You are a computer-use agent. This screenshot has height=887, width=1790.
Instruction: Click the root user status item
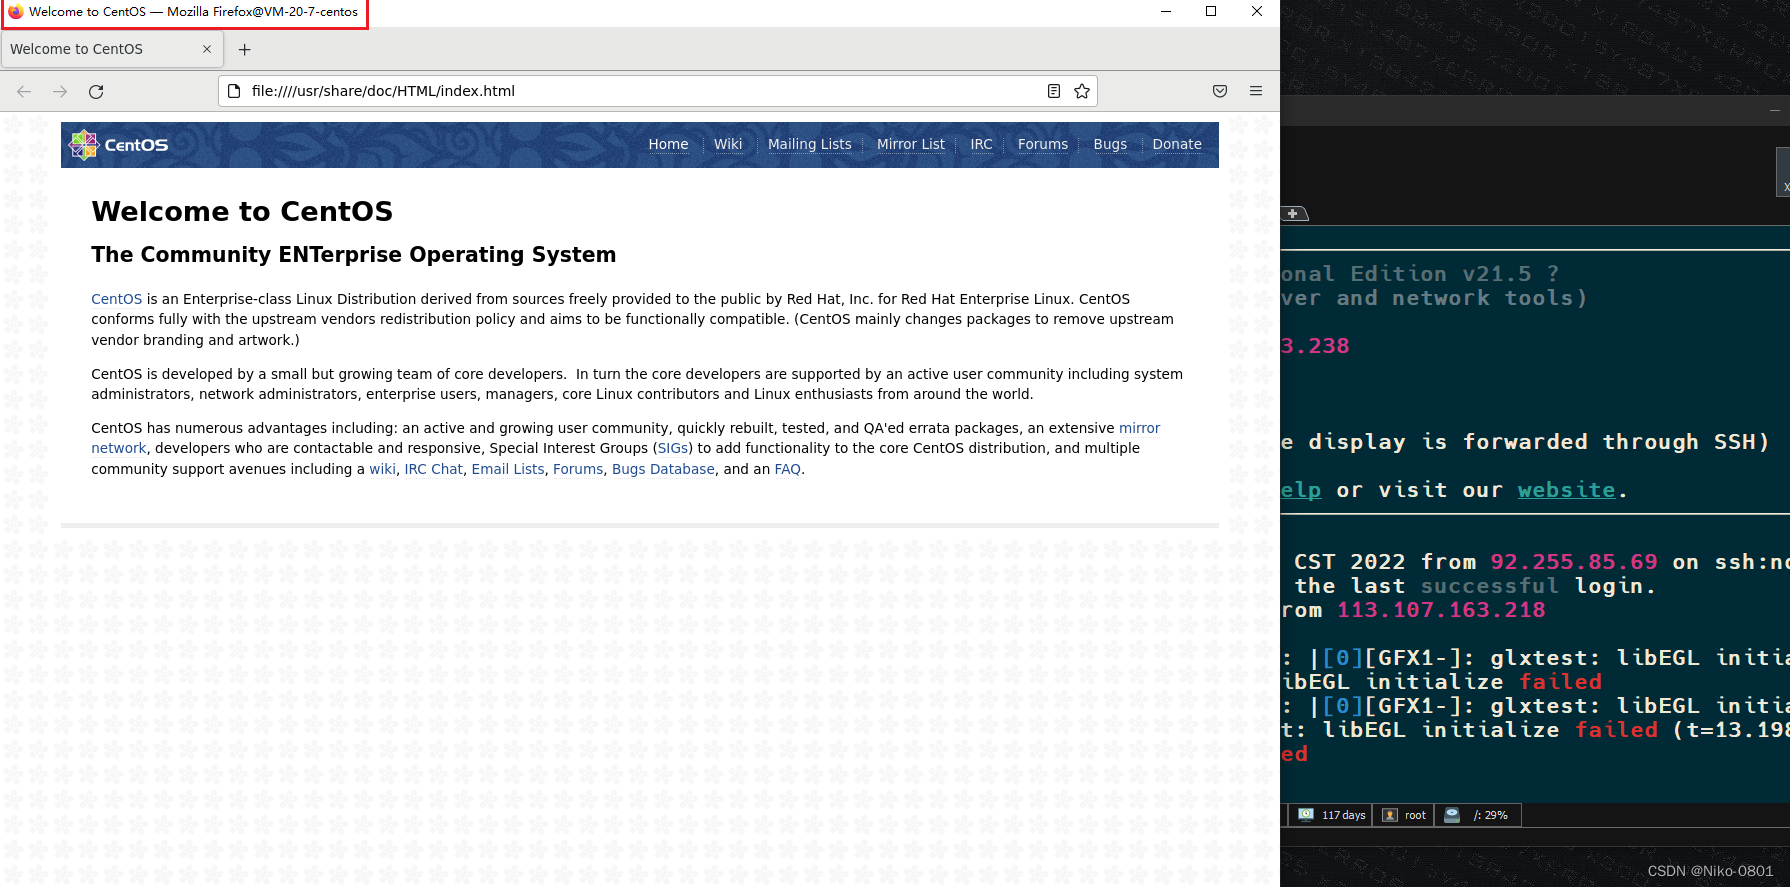[x=1404, y=815]
